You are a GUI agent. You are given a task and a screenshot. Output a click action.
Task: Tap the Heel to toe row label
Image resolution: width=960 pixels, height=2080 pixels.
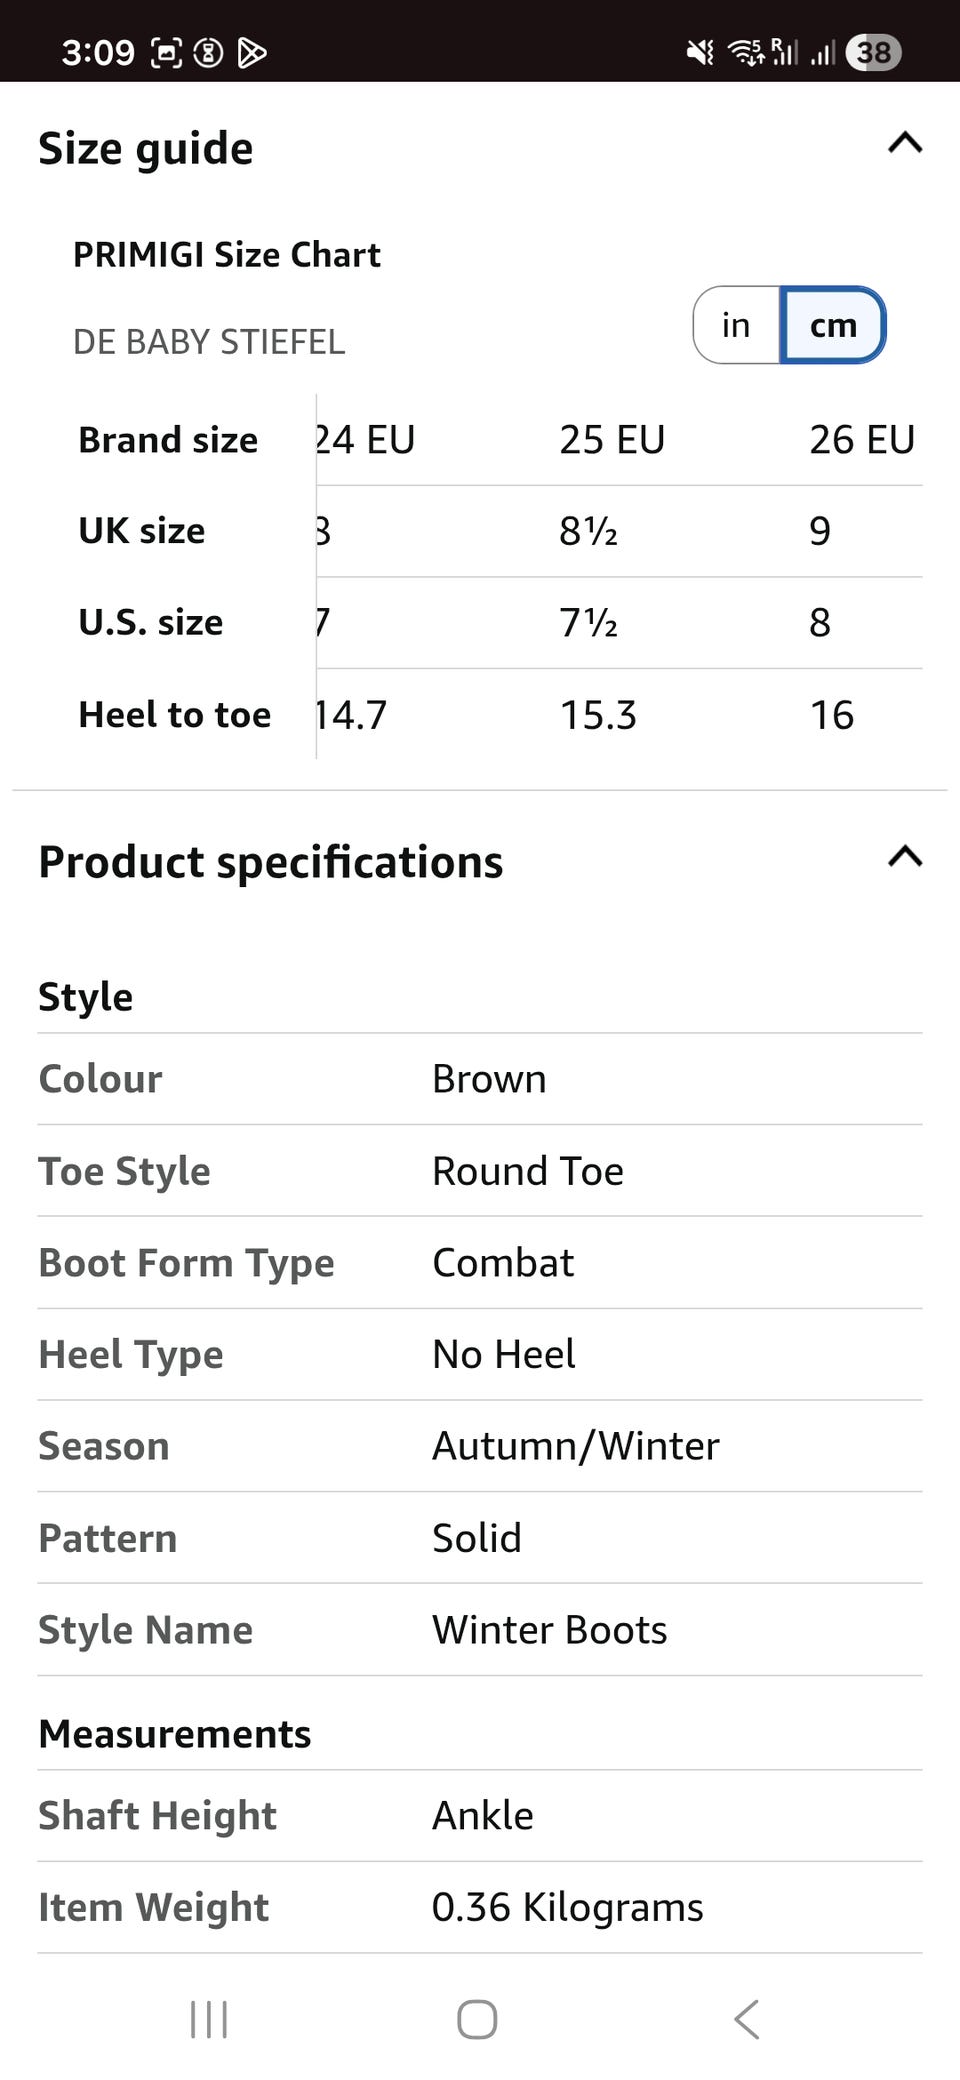[175, 715]
